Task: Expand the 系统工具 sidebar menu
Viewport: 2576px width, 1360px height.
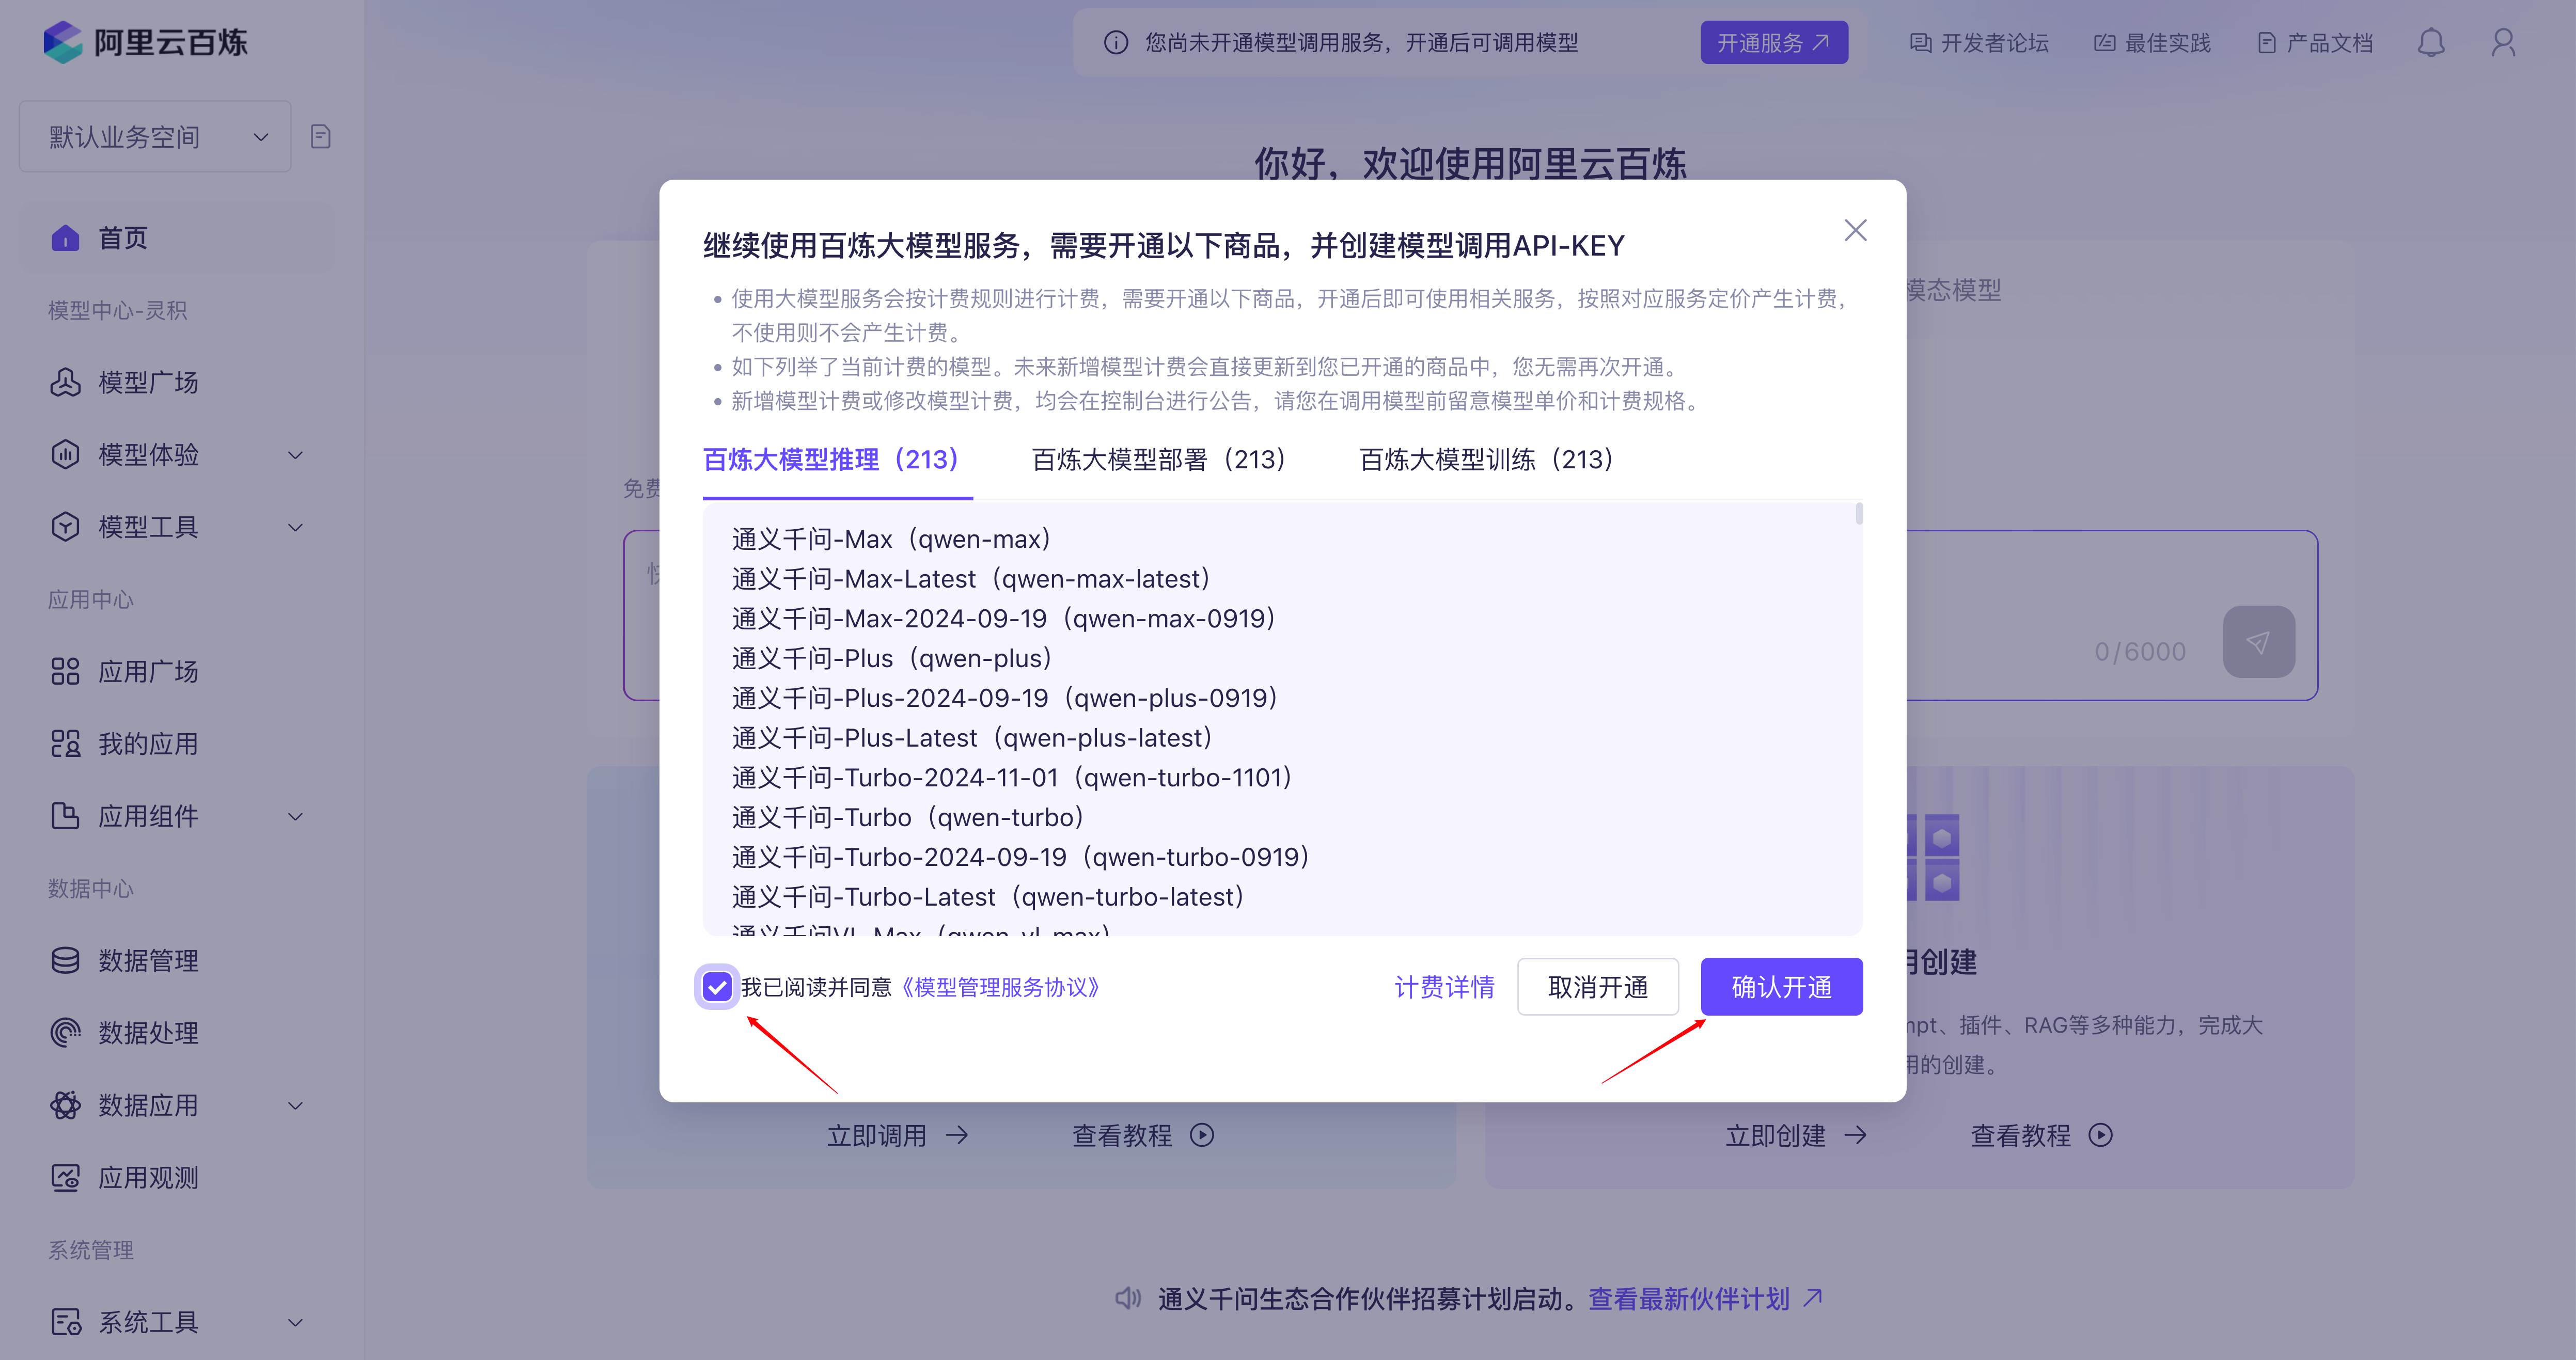Action: pyautogui.click(x=294, y=1322)
